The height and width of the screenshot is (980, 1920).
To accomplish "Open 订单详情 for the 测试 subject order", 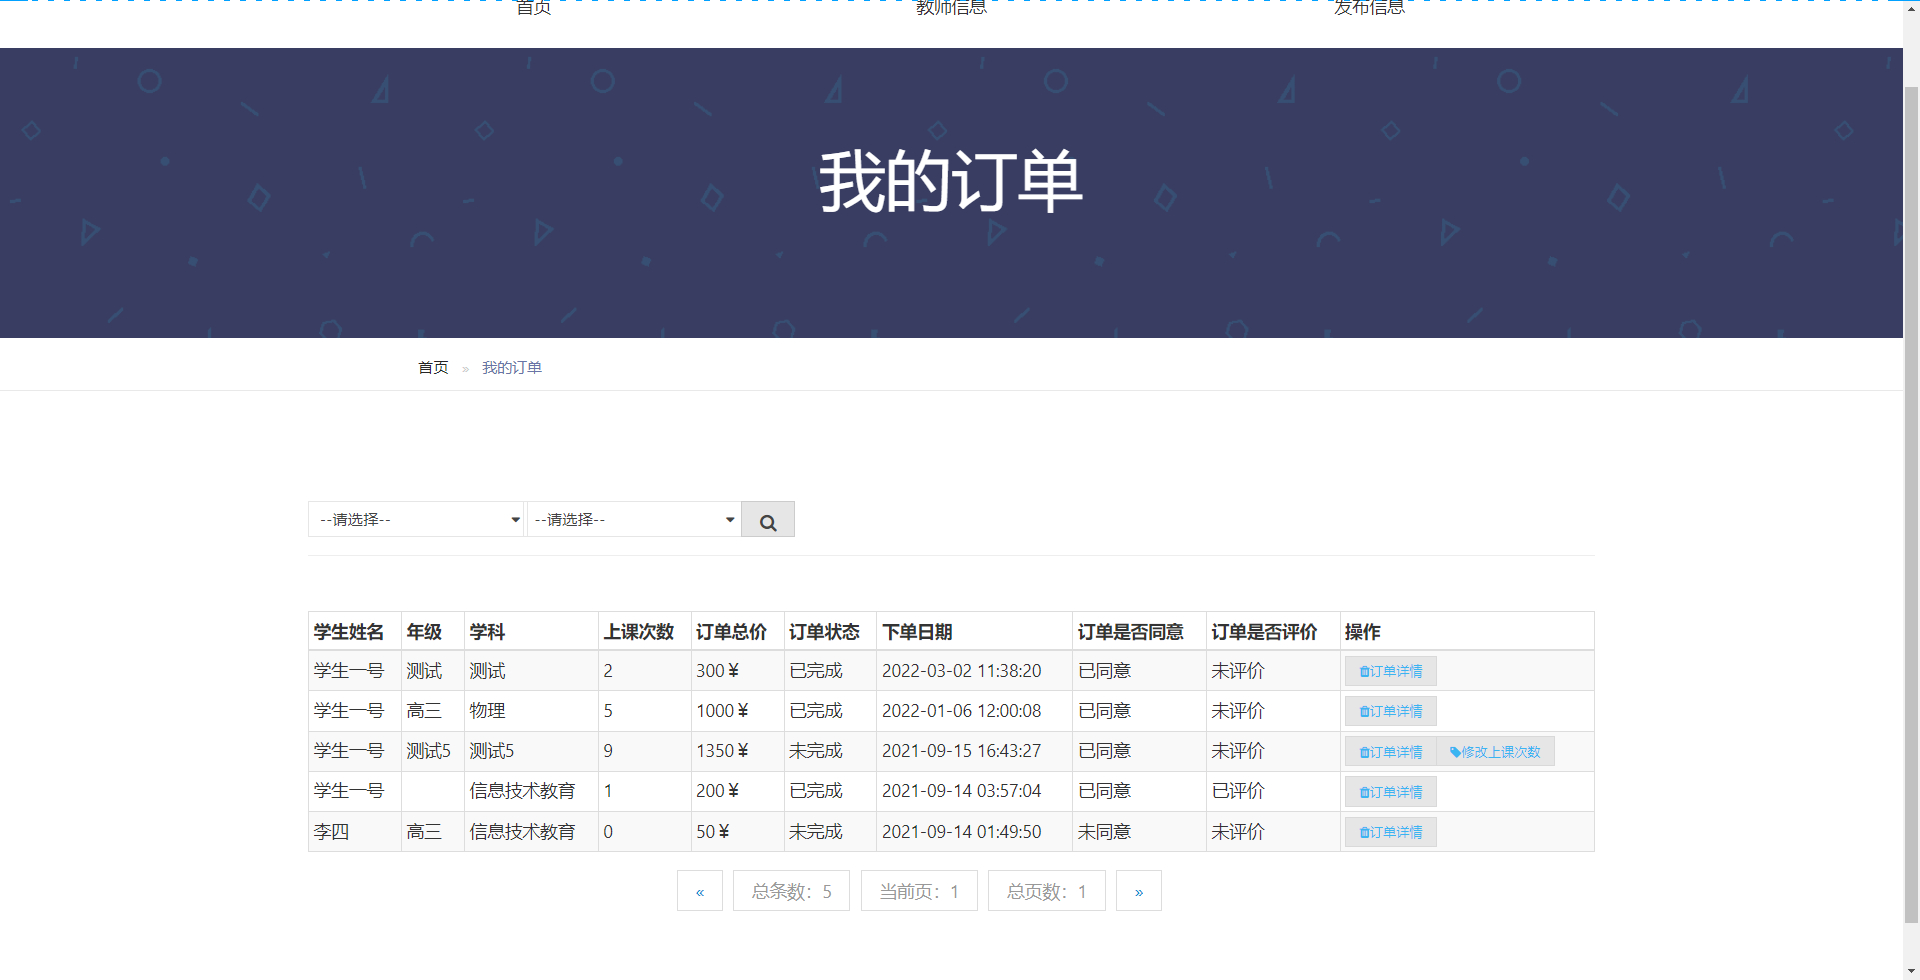I will click(x=1389, y=670).
